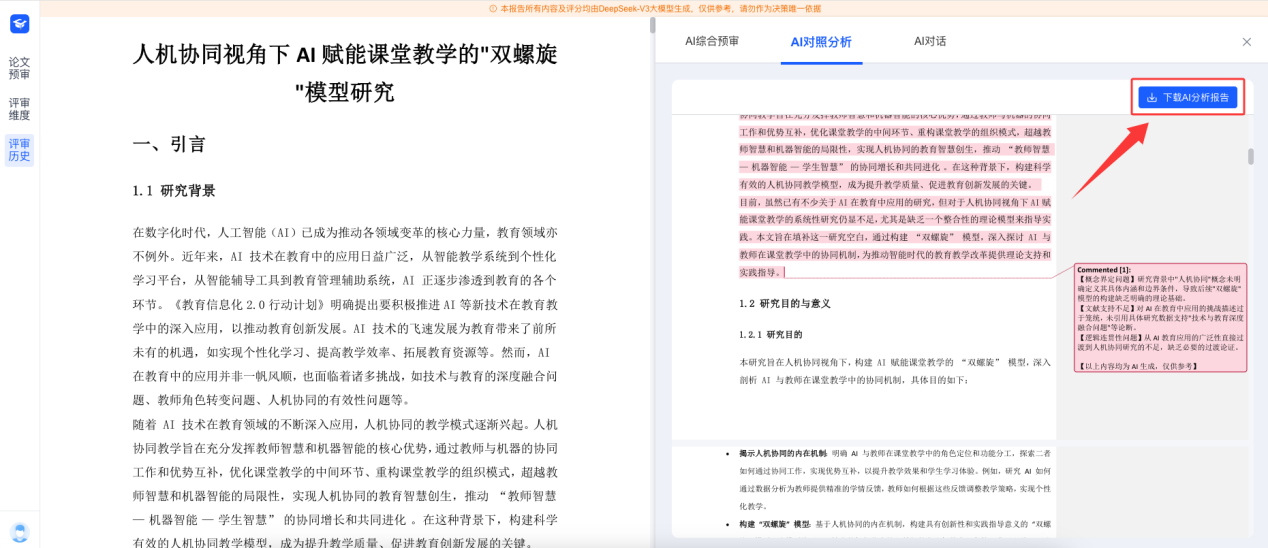Click the blue app logo icon
Image resolution: width=1268 pixels, height=548 pixels.
tap(19, 24)
